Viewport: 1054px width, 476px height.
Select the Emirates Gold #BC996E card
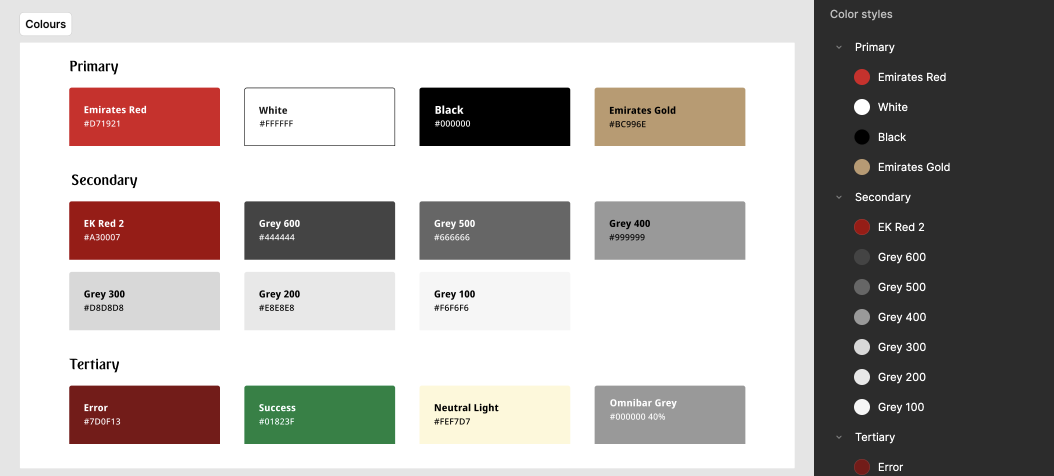670,116
